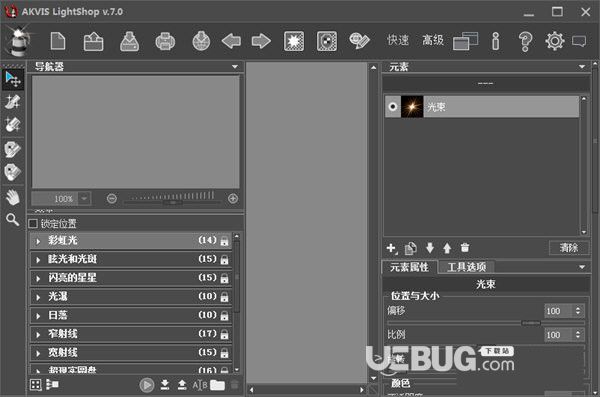Delete the element with trash icon
Screen dimensions: 600x397
pyautogui.click(x=465, y=248)
